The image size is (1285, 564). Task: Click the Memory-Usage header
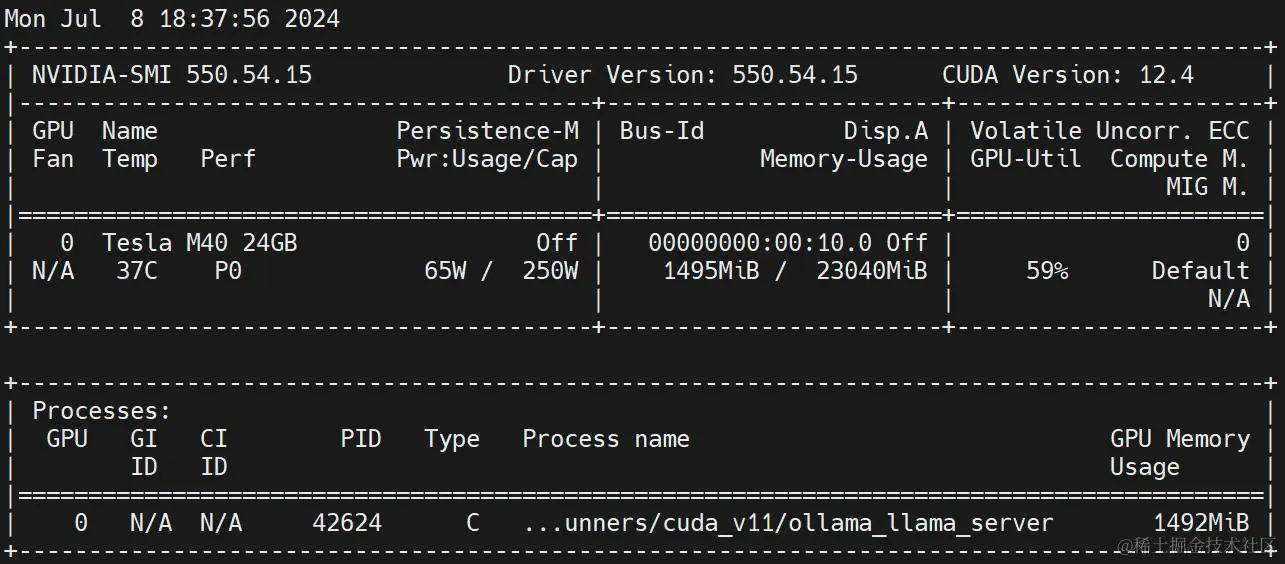pos(844,159)
